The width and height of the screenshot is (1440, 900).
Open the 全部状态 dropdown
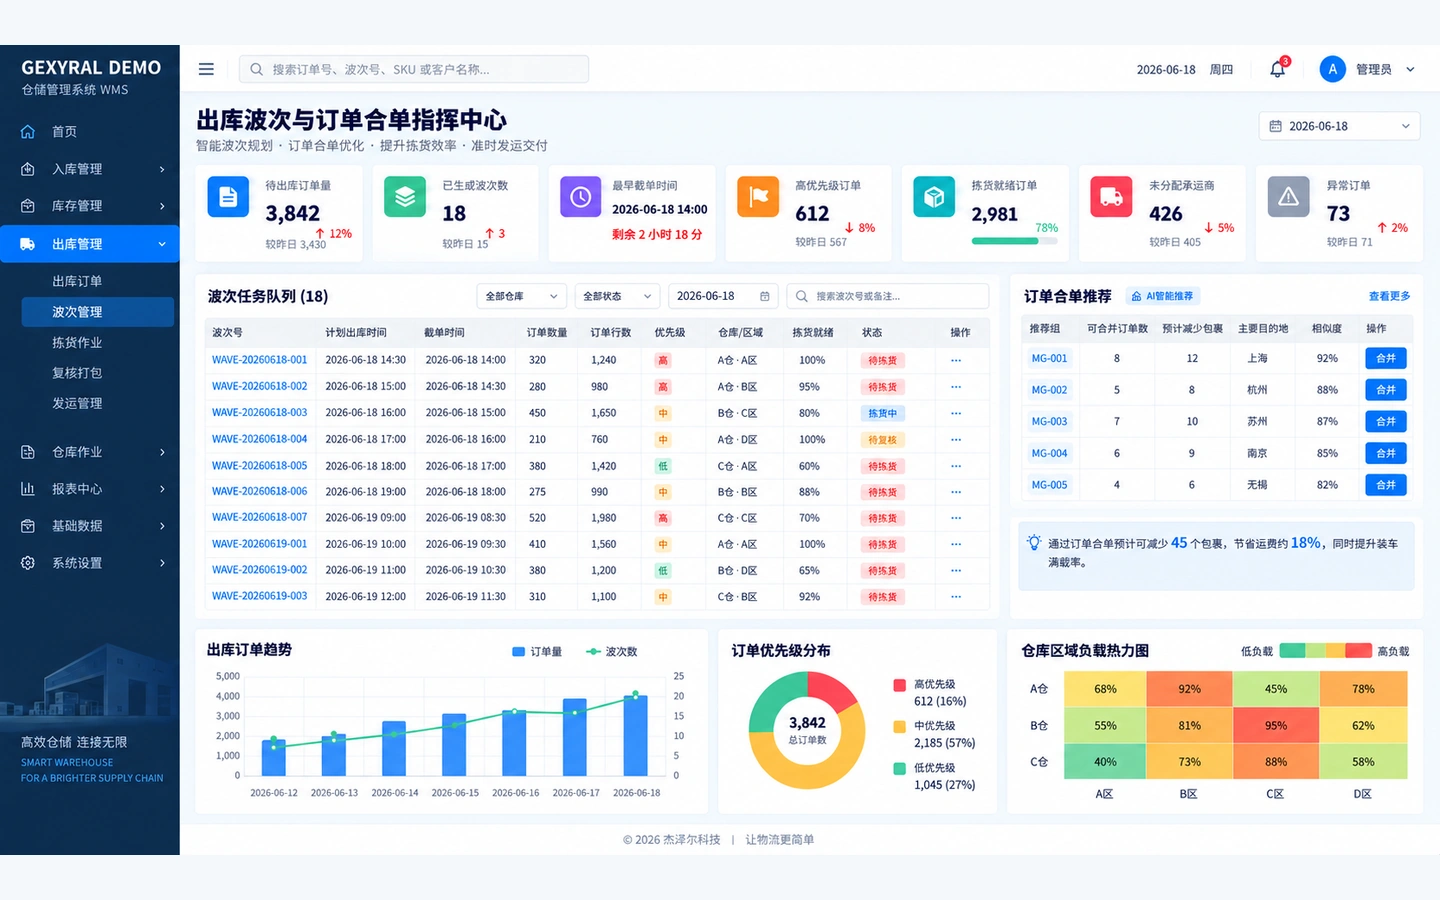[617, 296]
